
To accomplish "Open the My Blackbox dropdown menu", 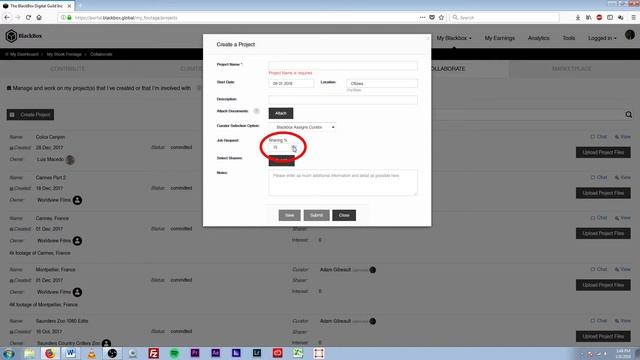I will [454, 38].
